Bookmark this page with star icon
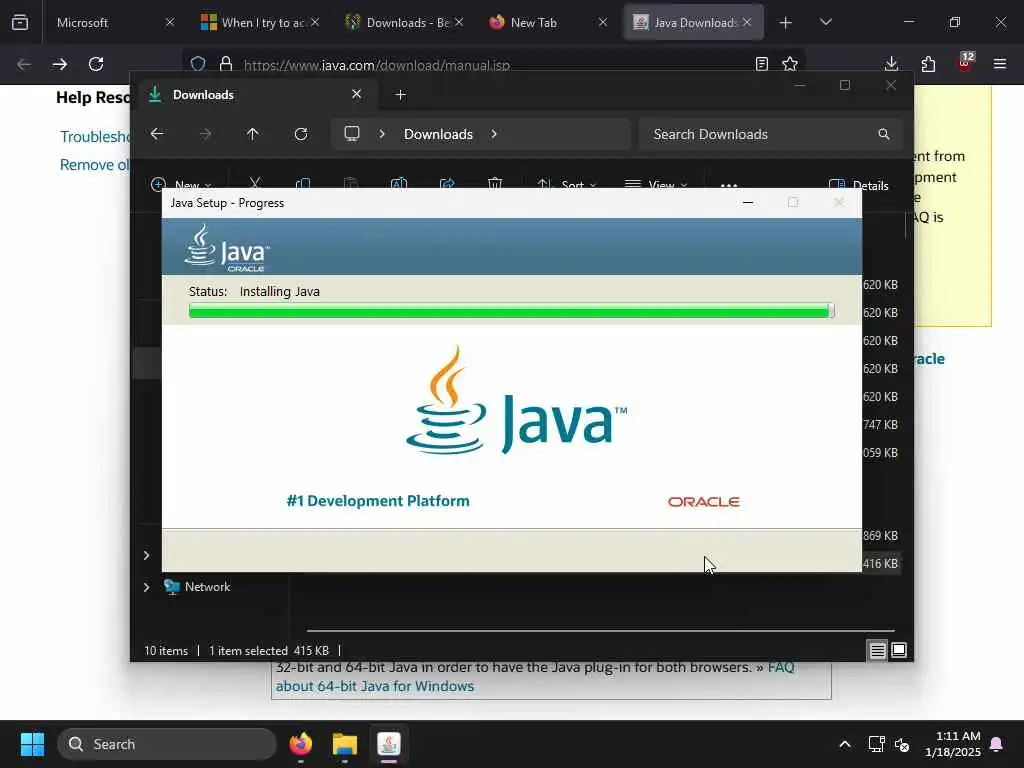1024x768 pixels. pos(790,64)
